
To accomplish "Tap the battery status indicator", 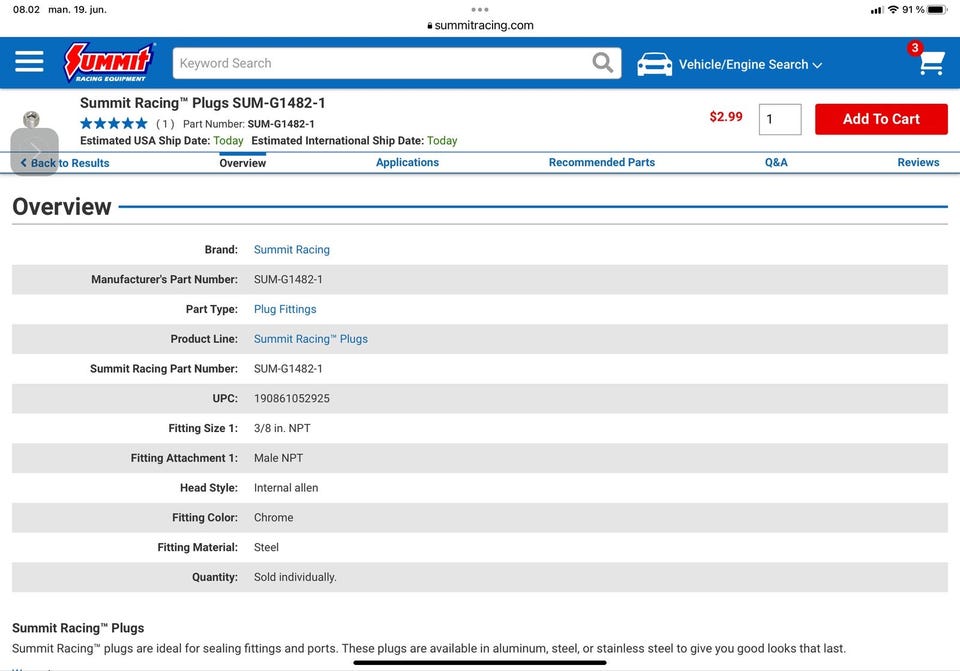I will 937,10.
